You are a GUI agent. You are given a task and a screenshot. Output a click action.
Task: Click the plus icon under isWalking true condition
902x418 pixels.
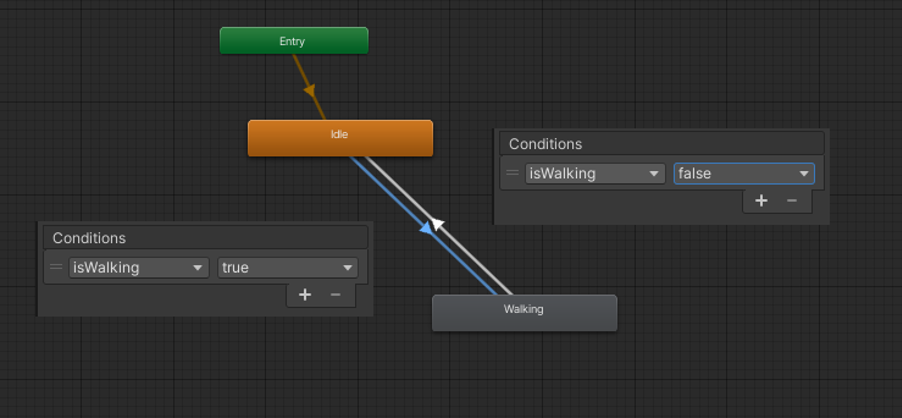(305, 295)
